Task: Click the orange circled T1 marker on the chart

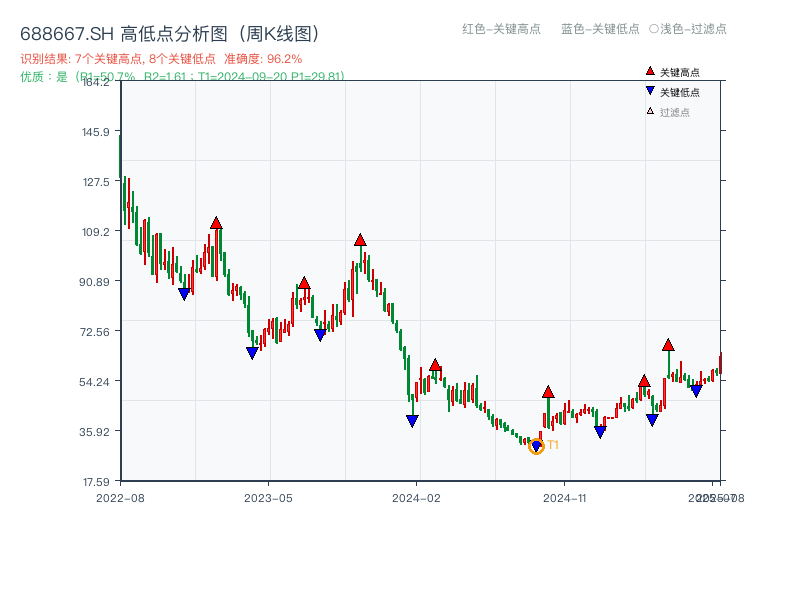Action: [x=536, y=448]
